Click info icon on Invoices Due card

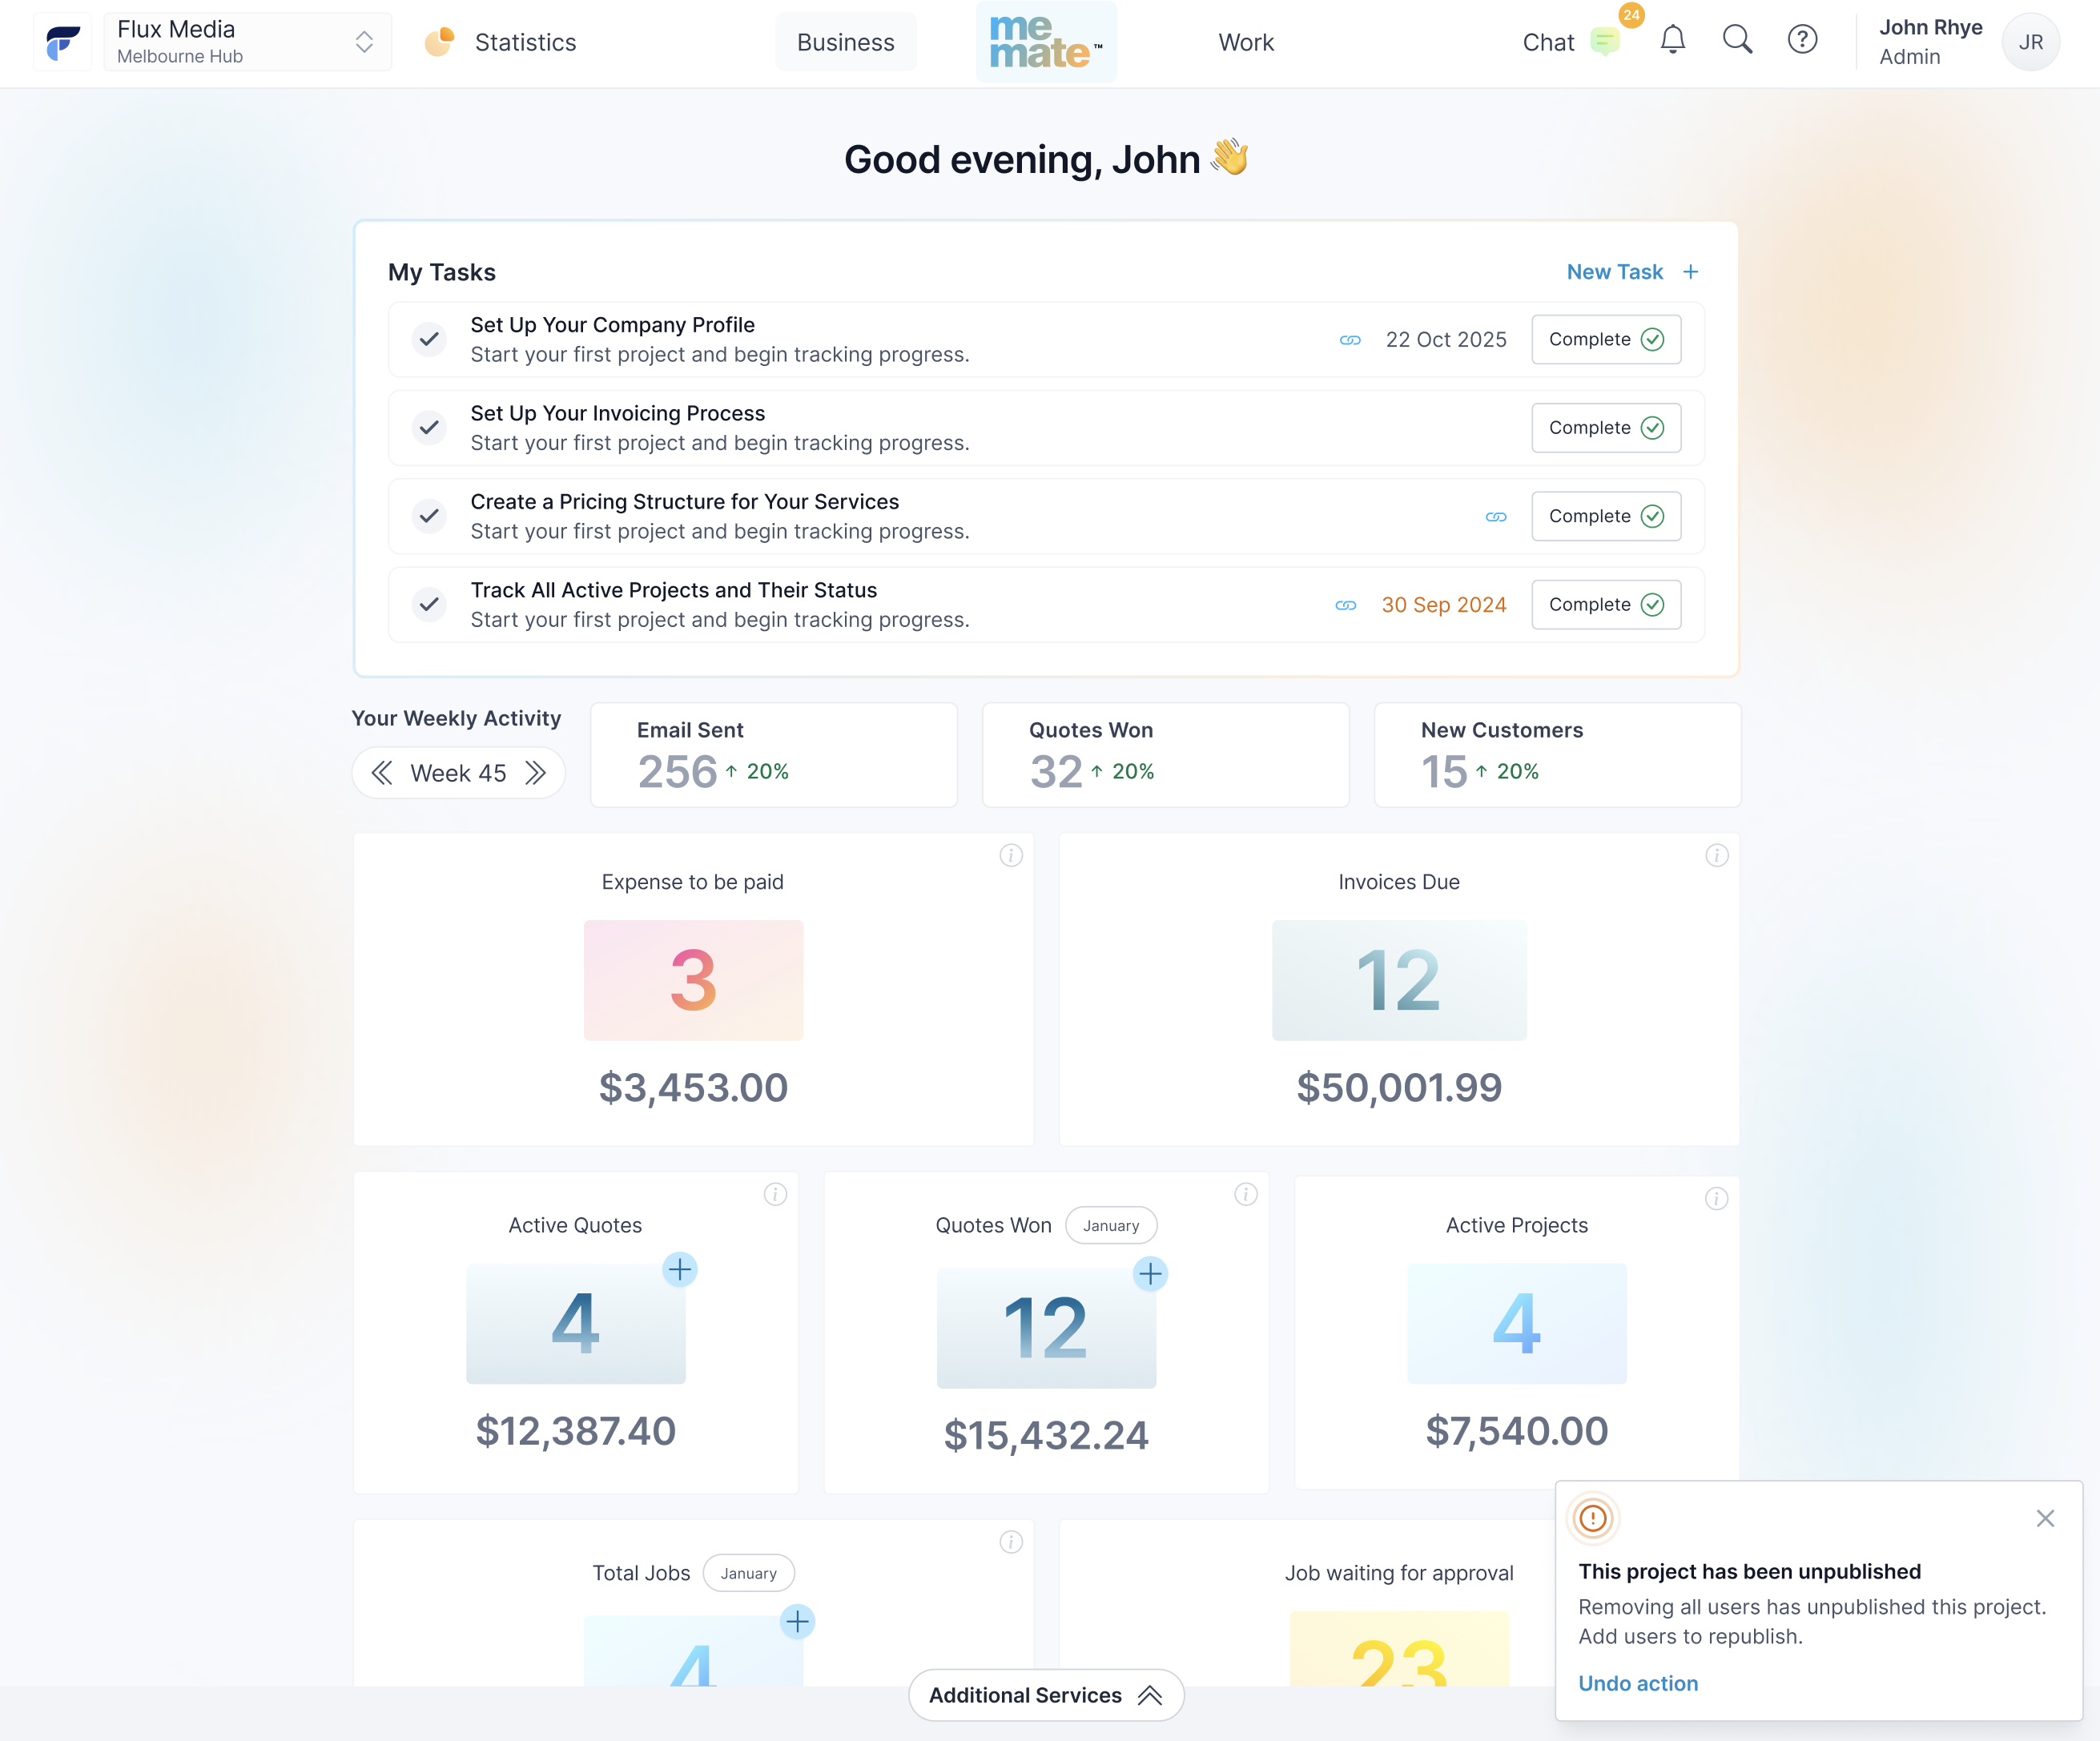pos(1716,855)
